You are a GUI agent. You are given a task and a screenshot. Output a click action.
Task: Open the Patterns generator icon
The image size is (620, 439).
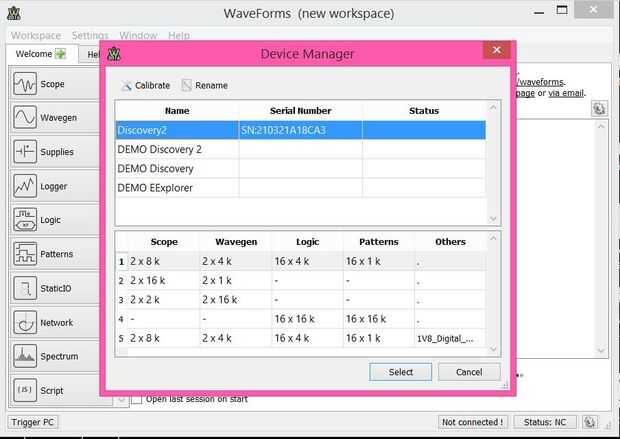pos(25,254)
